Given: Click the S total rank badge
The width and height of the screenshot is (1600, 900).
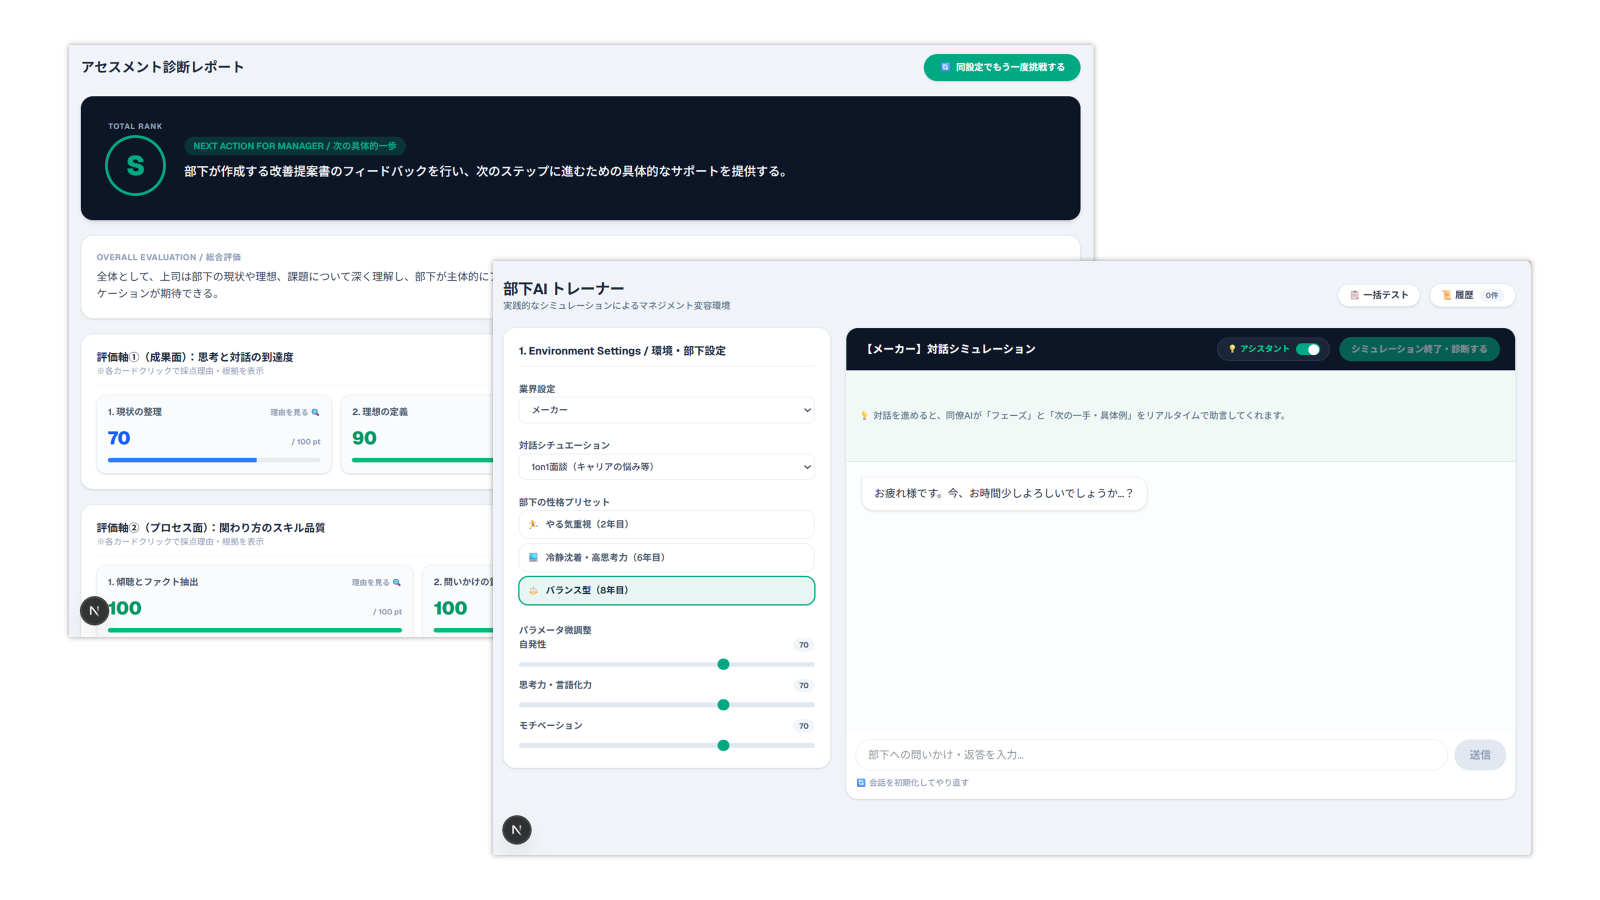Looking at the screenshot, I should pyautogui.click(x=135, y=166).
